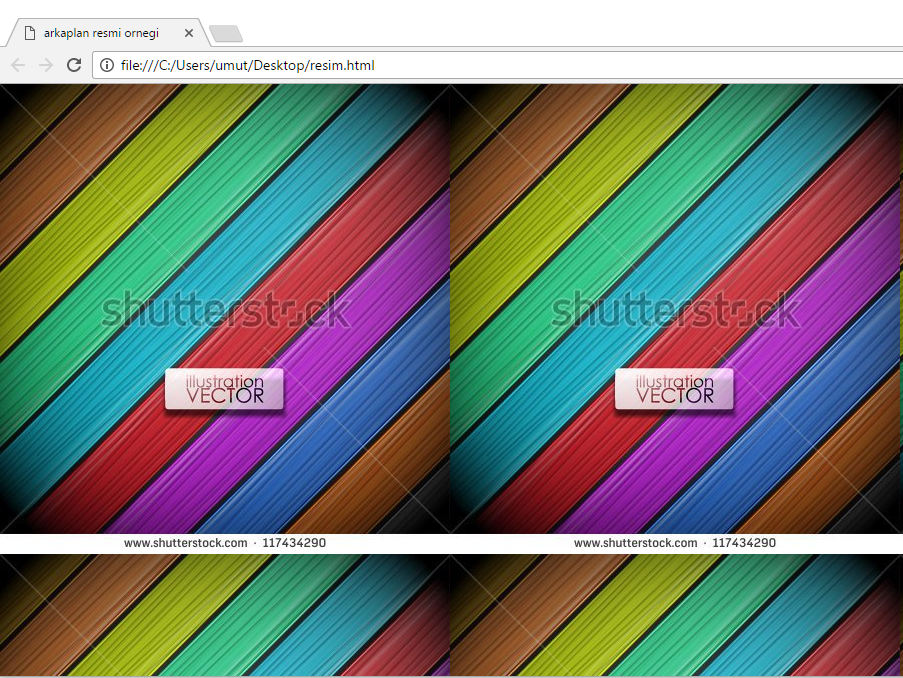Click the browser Back arrow

[x=18, y=65]
